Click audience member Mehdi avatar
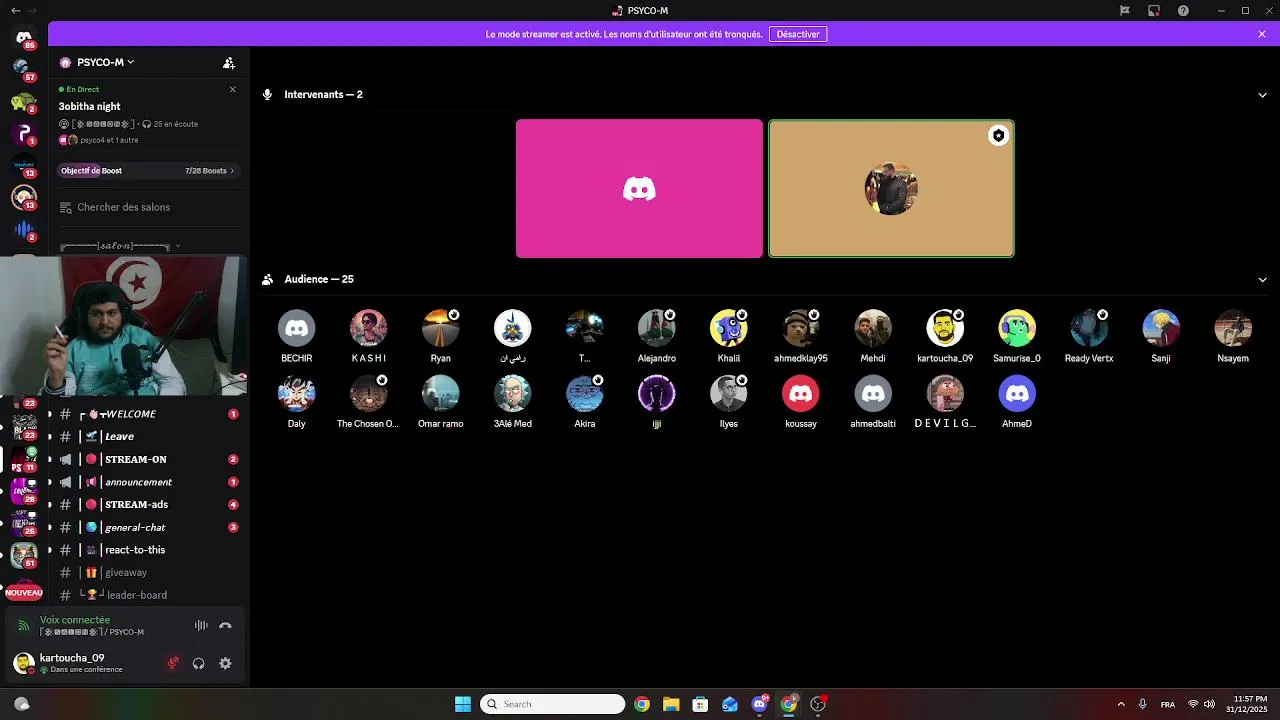 [x=872, y=328]
